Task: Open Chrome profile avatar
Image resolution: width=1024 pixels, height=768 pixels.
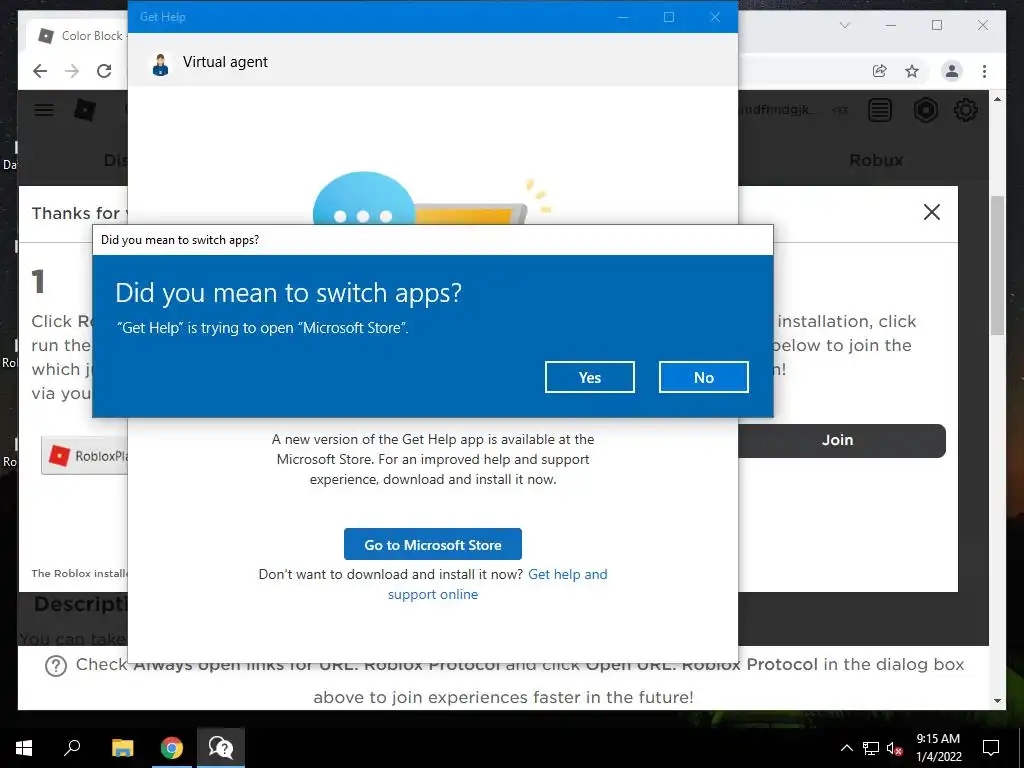Action: (952, 71)
